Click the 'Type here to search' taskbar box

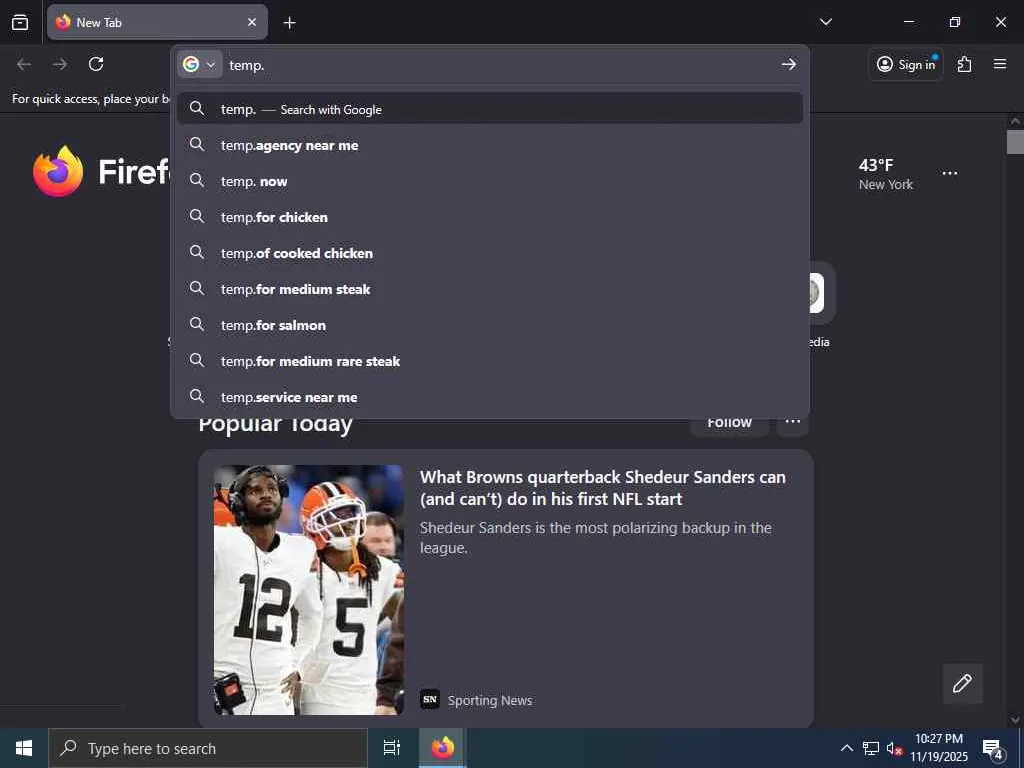click(x=208, y=748)
